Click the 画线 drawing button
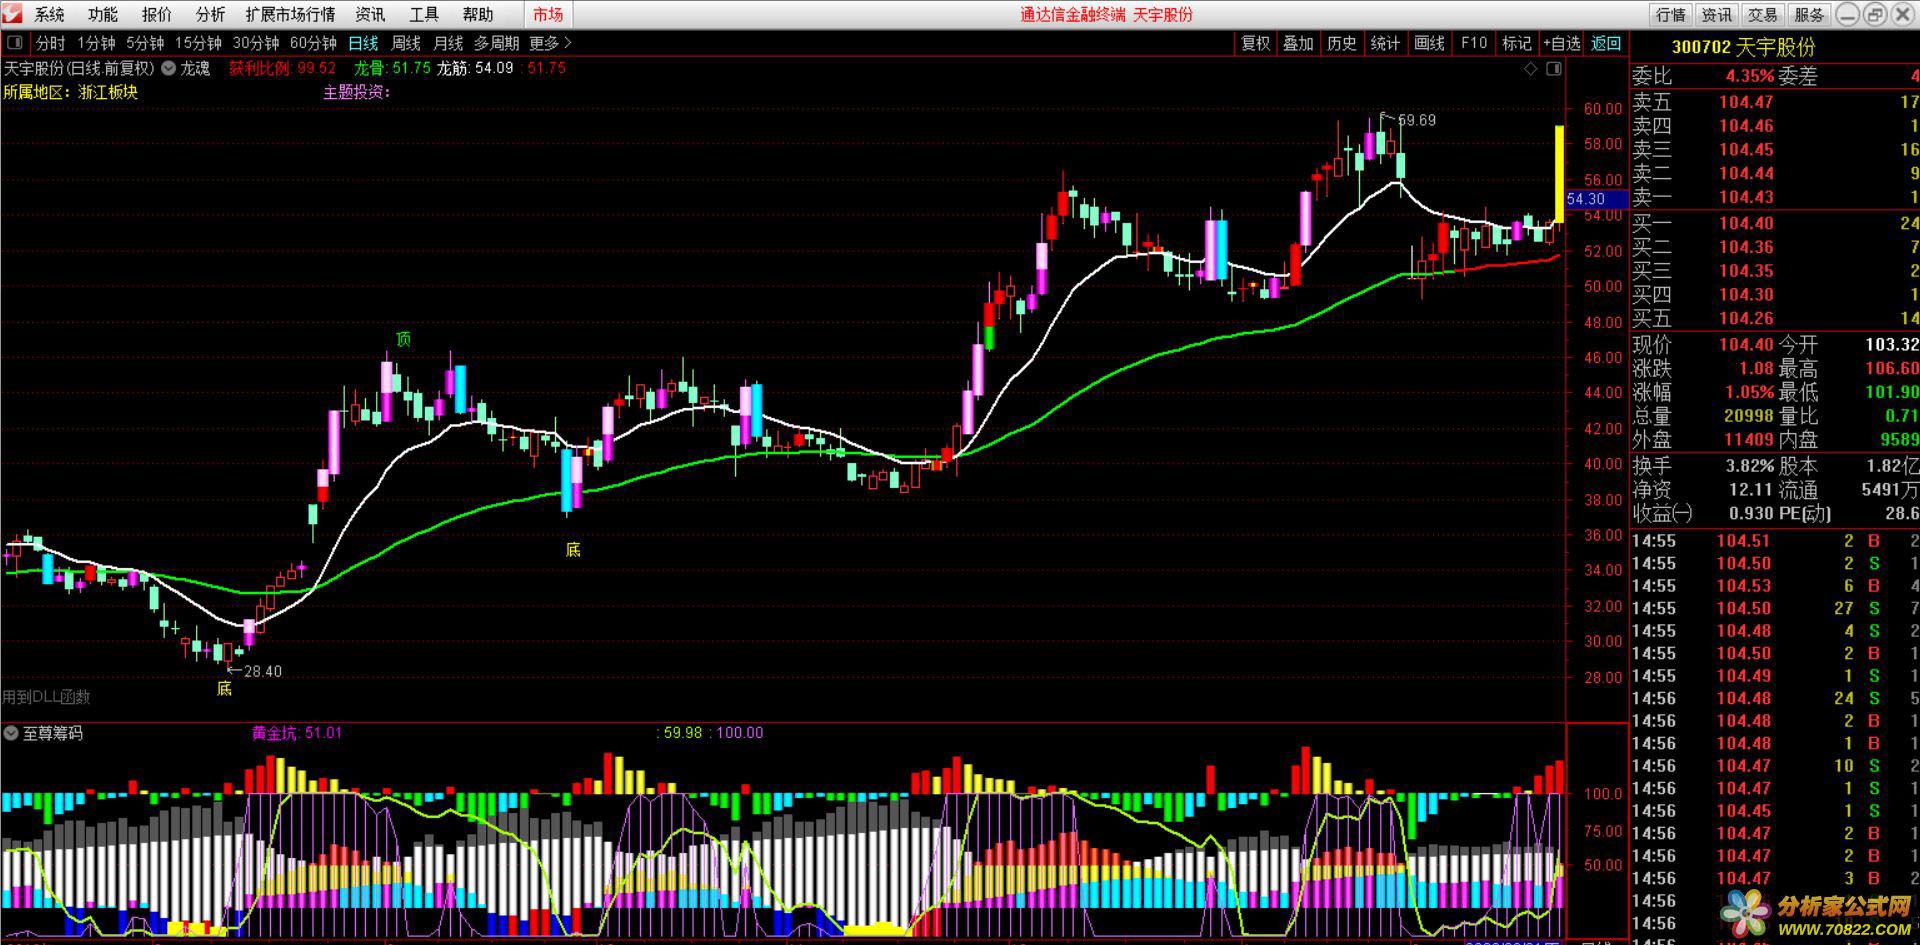The height and width of the screenshot is (945, 1920). [x=1429, y=43]
